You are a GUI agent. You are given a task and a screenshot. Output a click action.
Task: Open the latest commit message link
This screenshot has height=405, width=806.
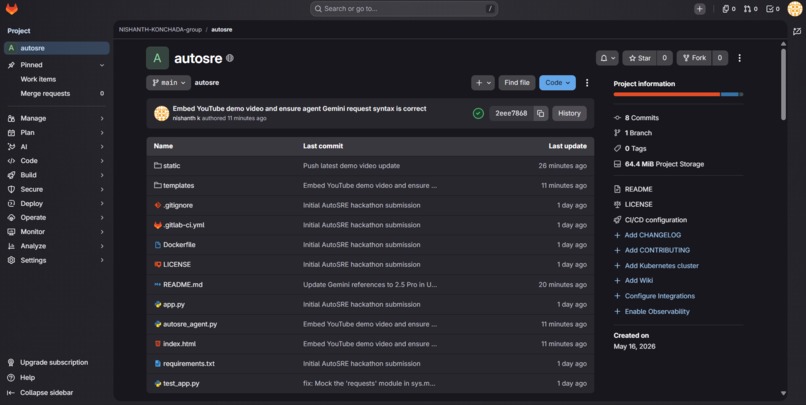299,108
